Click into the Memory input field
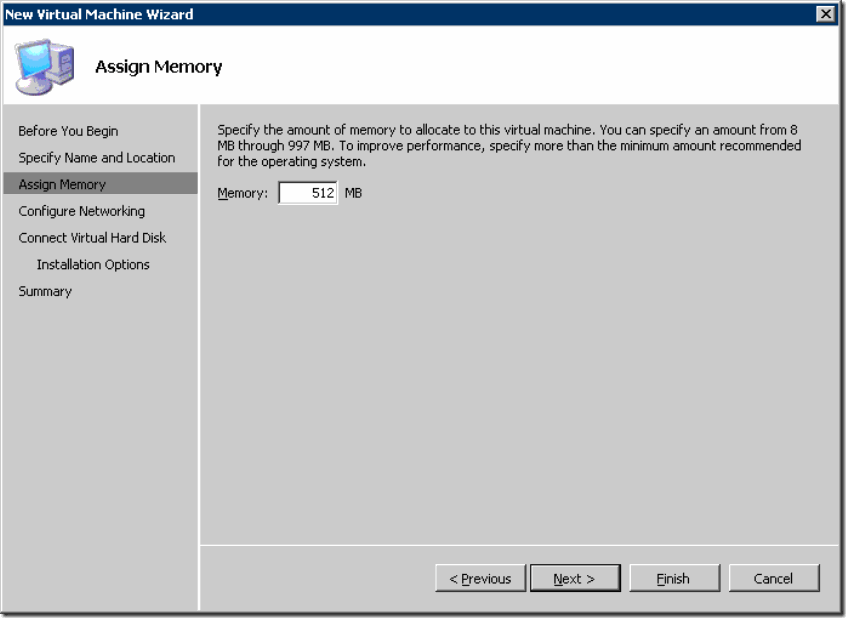Screen dimensions: 846x618 308,193
